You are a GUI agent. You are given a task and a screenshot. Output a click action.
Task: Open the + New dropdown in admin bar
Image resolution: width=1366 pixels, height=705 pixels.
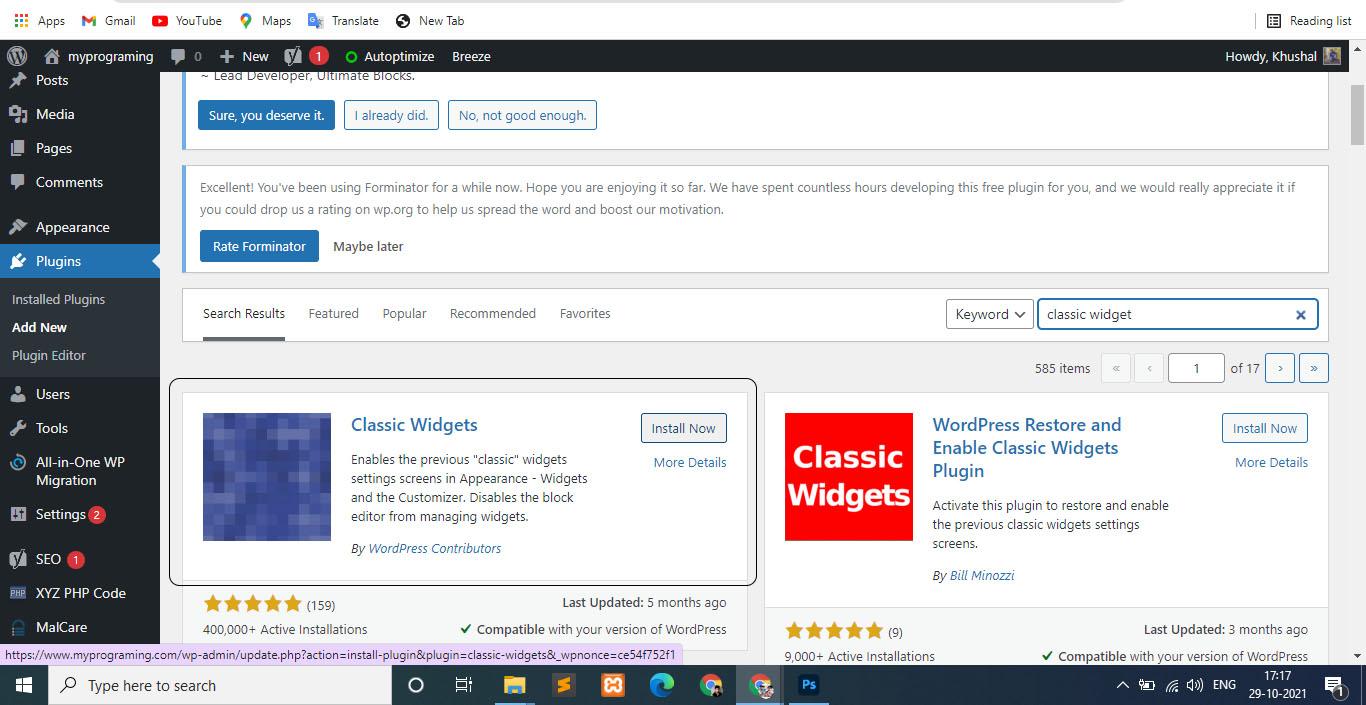coord(243,56)
